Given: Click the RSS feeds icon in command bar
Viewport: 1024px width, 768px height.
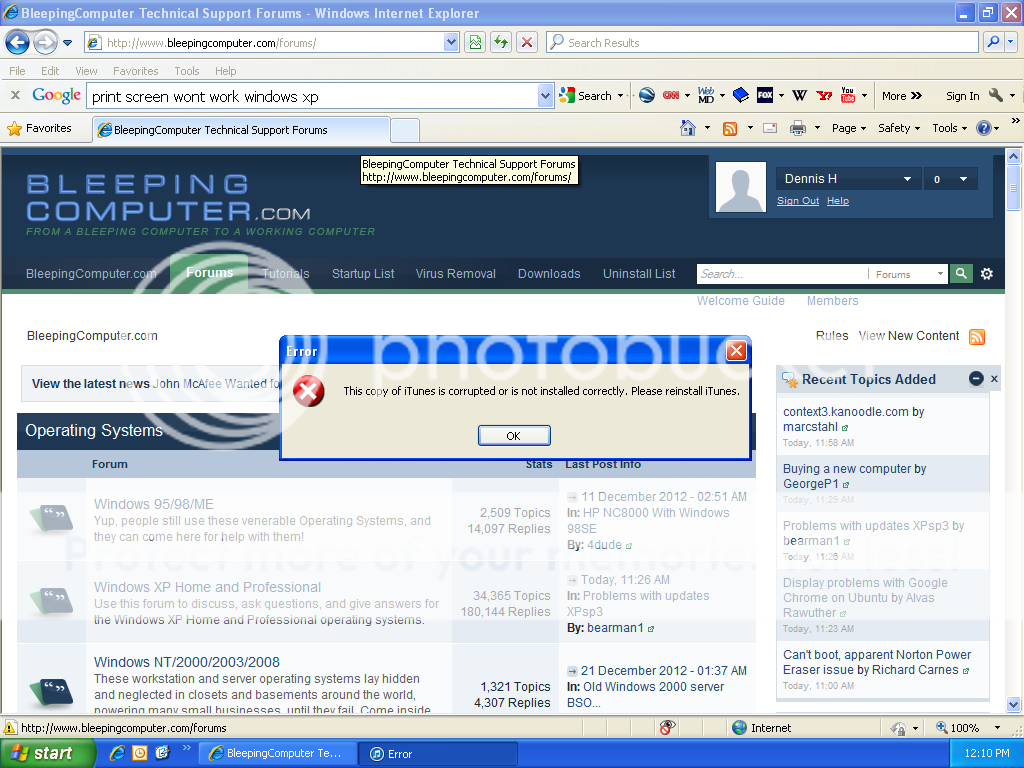Looking at the screenshot, I should click(x=730, y=128).
